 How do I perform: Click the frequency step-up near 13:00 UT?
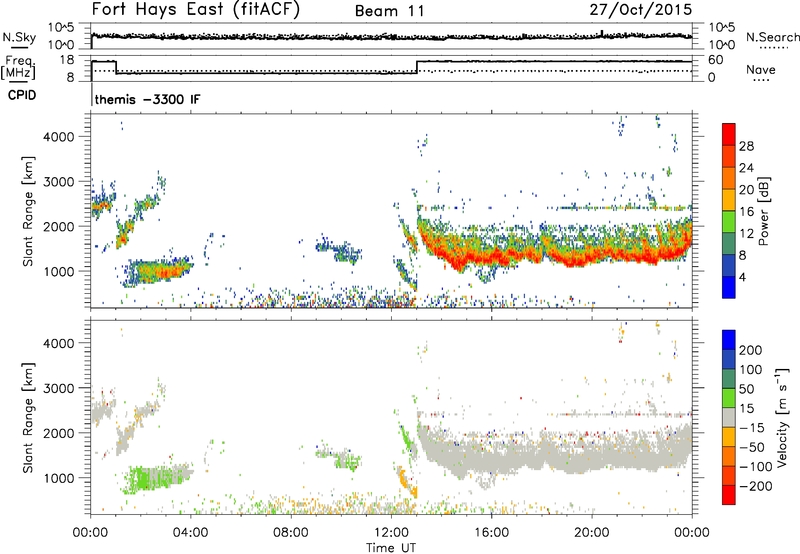(x=417, y=67)
